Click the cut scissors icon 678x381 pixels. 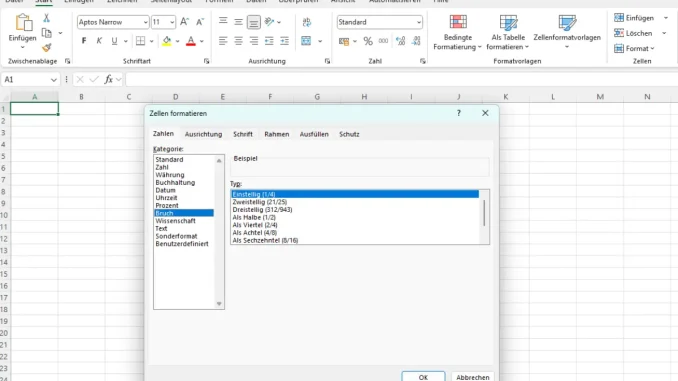coord(46,18)
